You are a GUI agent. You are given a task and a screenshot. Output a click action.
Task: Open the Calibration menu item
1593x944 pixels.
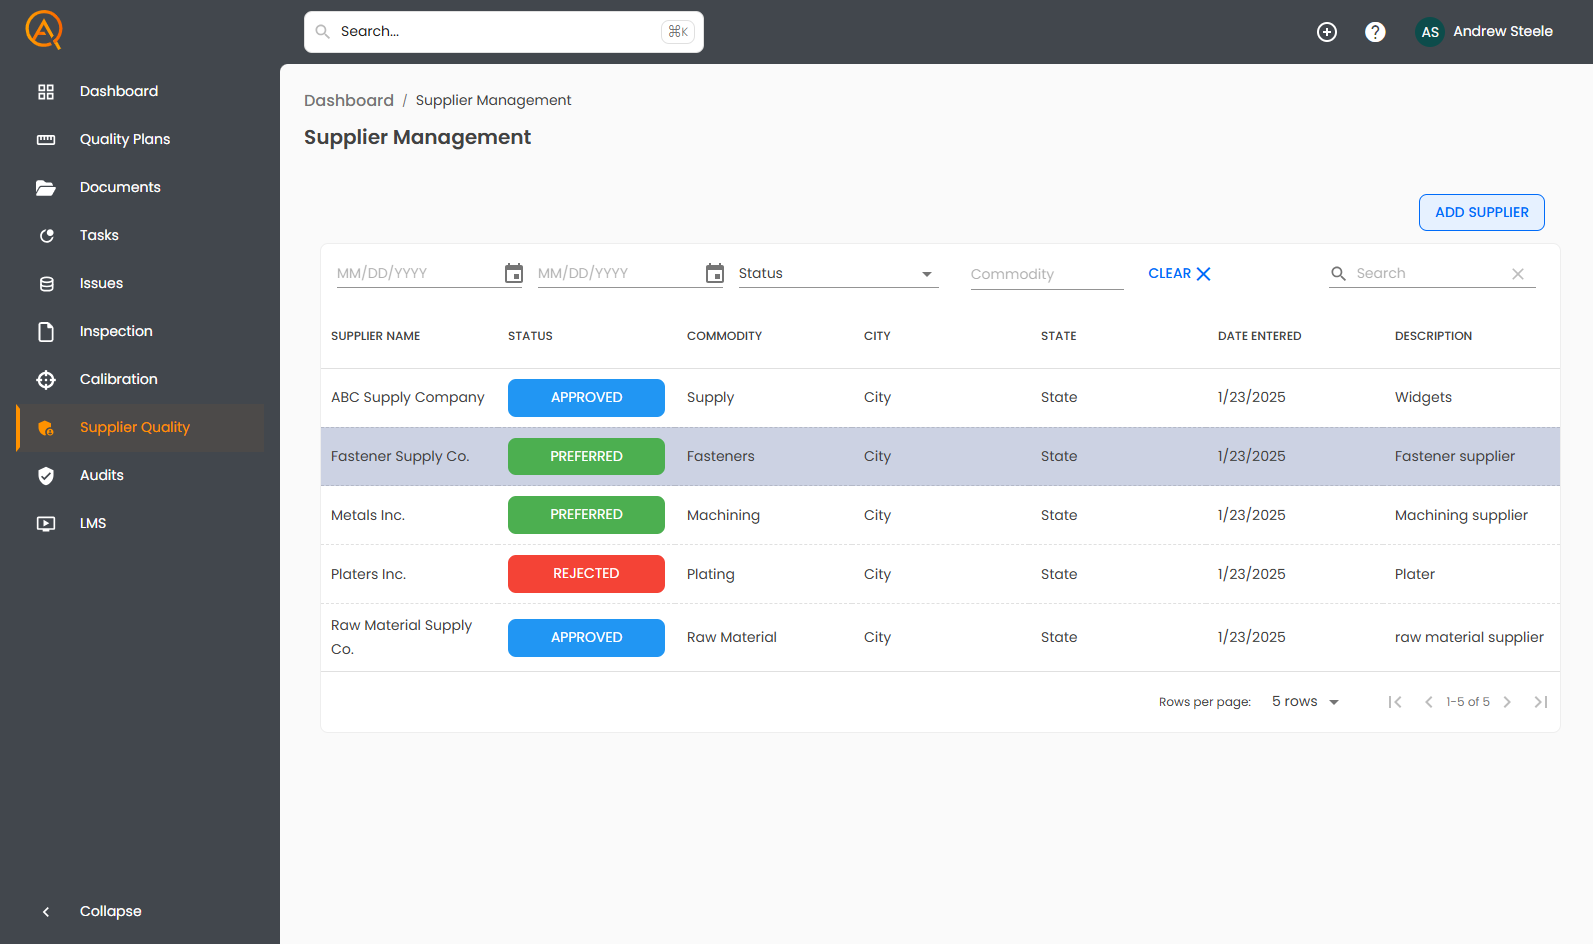tap(140, 380)
